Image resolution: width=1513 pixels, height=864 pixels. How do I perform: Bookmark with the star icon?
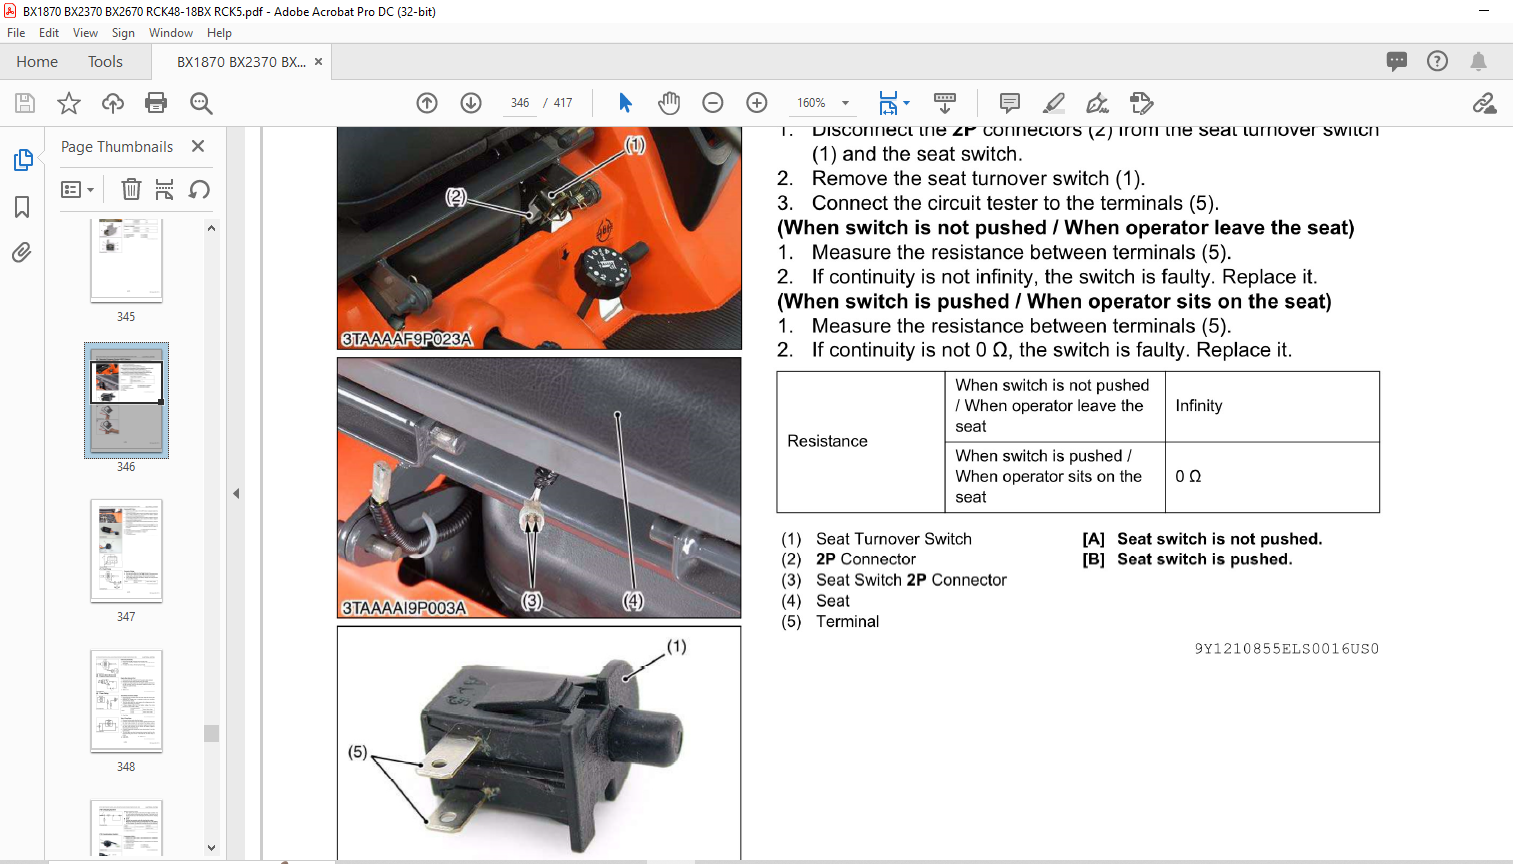(x=69, y=103)
